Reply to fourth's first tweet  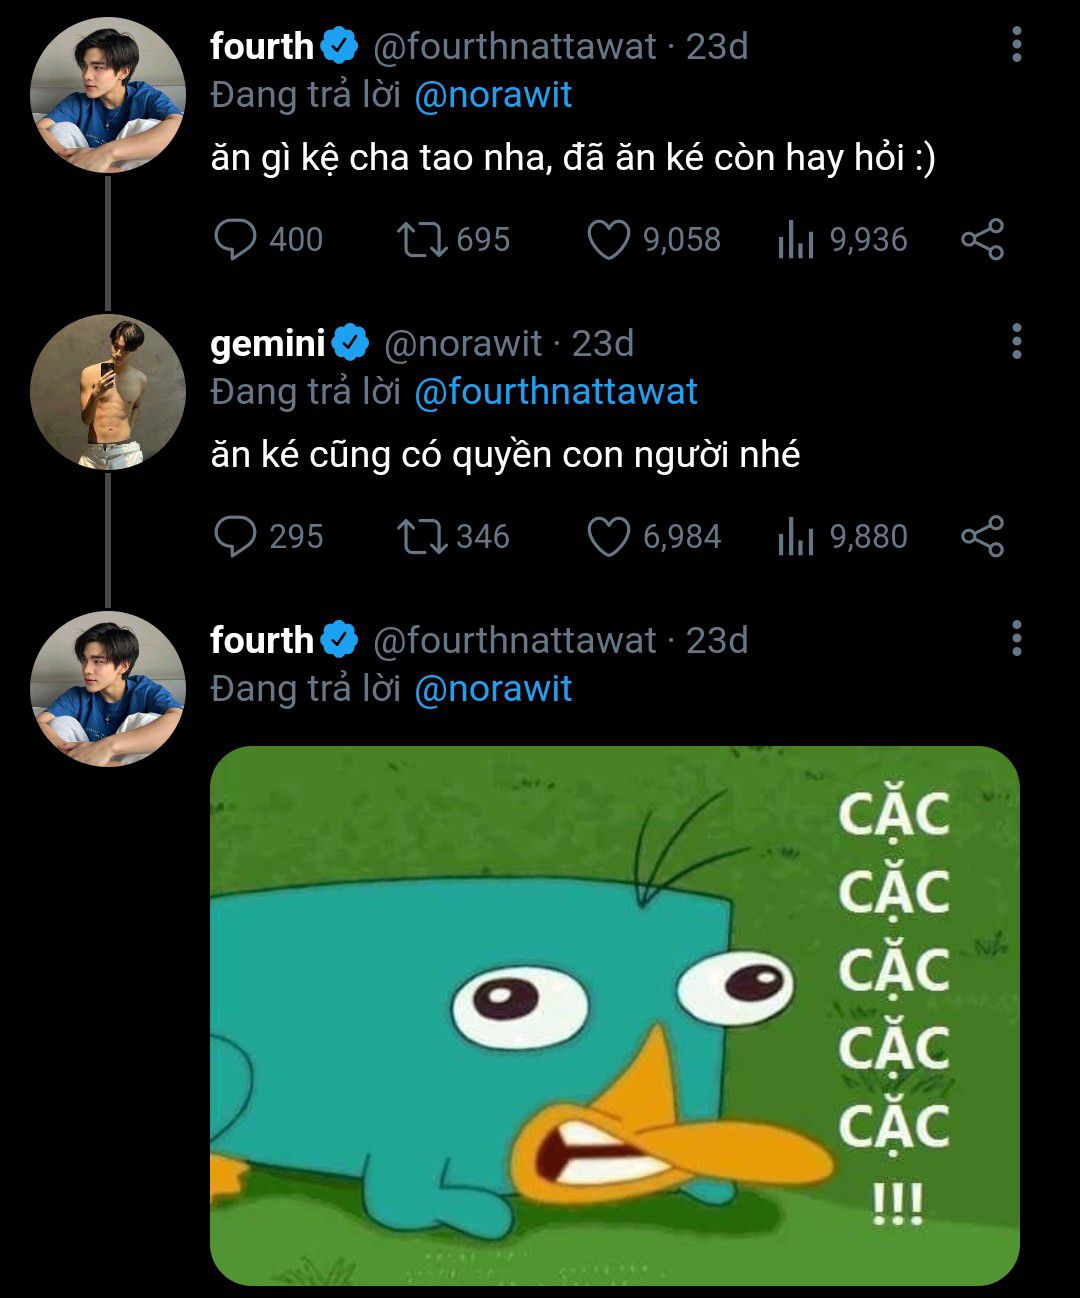click(x=236, y=240)
